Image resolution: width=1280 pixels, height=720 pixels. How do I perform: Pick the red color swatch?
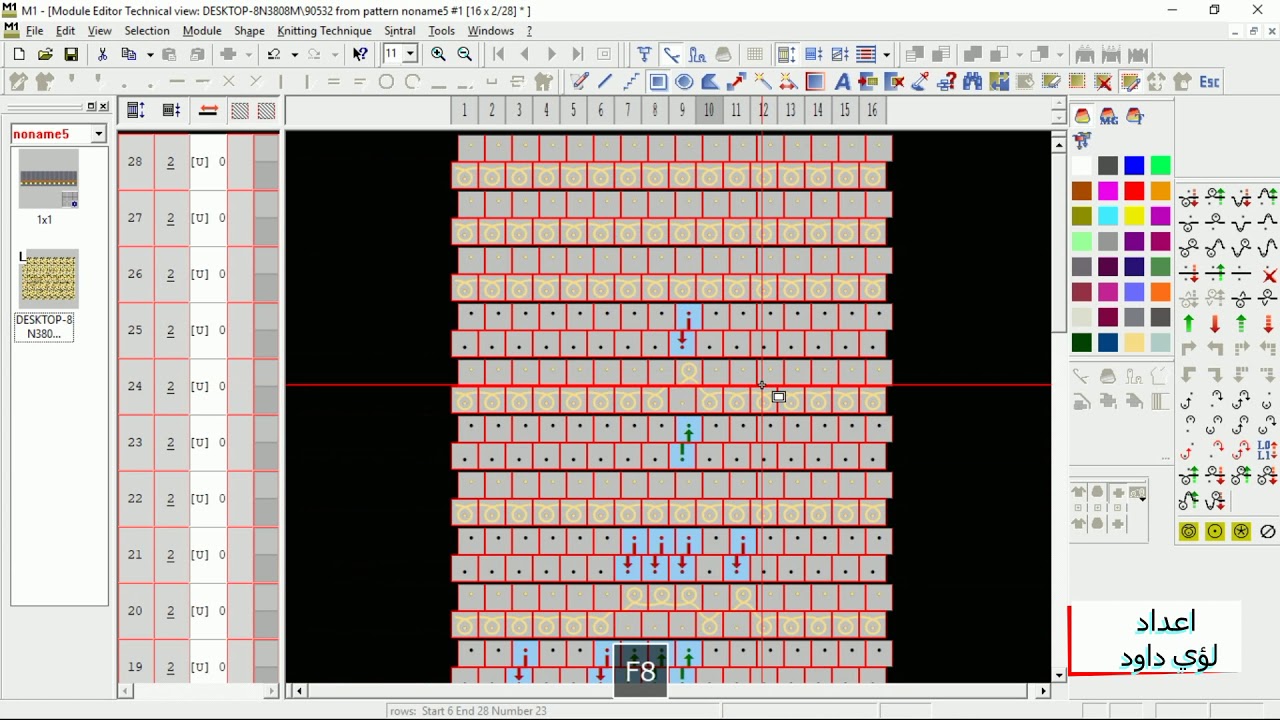(1134, 191)
